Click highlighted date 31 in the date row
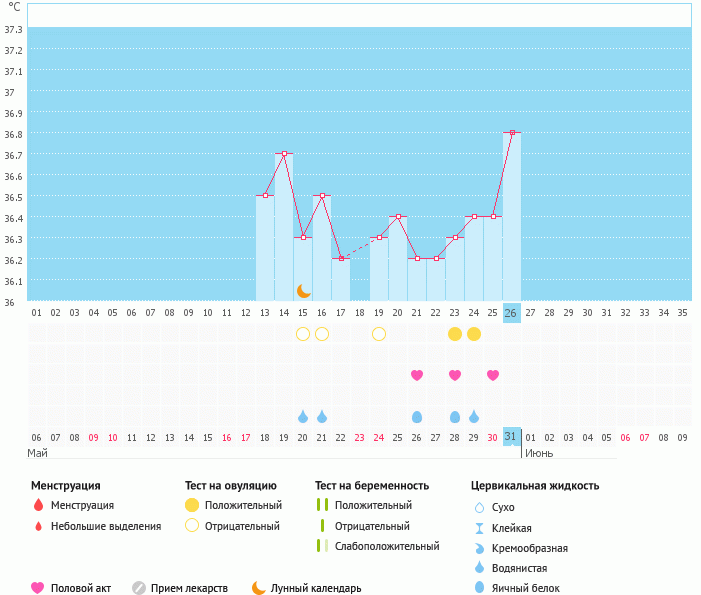Image resolution: width=701 pixels, height=595 pixels. point(511,436)
